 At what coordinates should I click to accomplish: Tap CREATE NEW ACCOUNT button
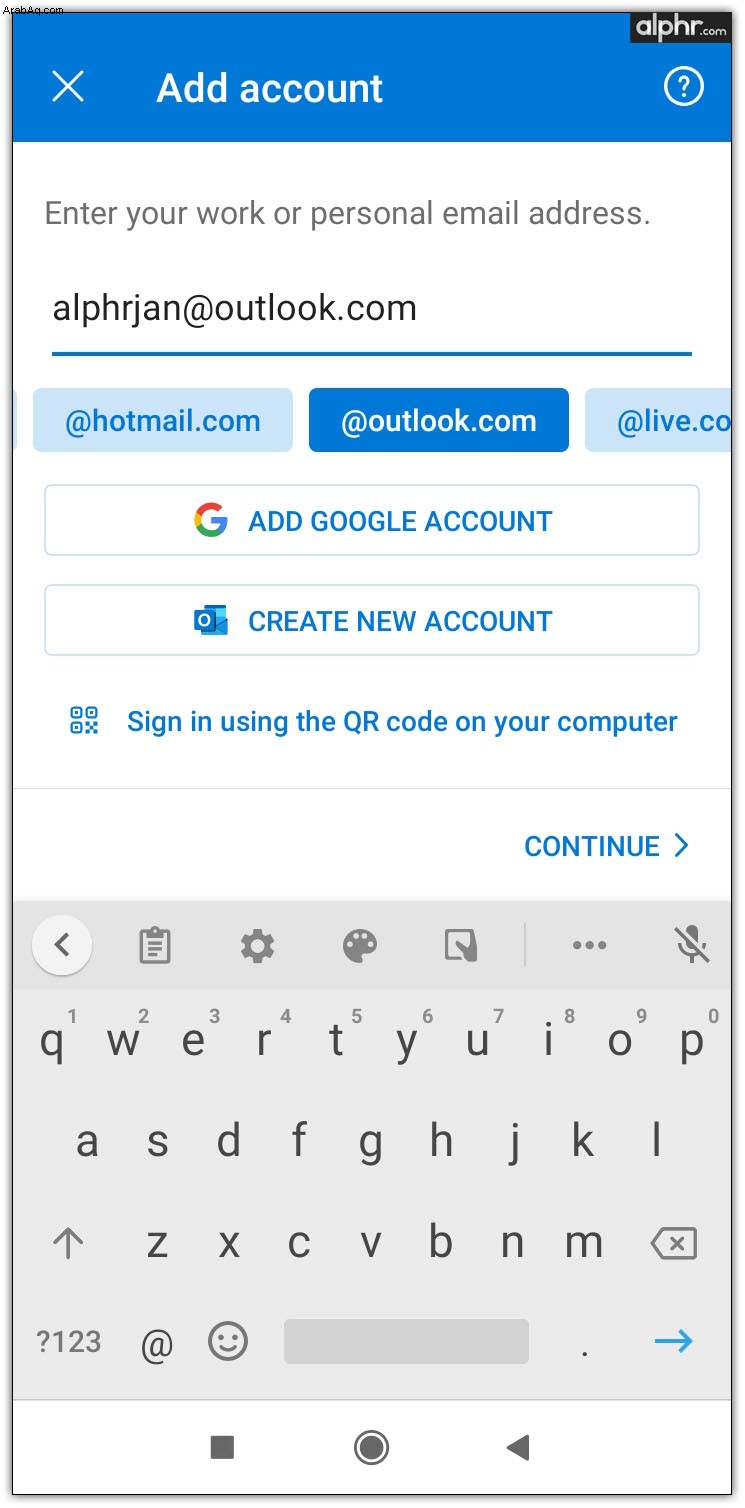coord(372,620)
